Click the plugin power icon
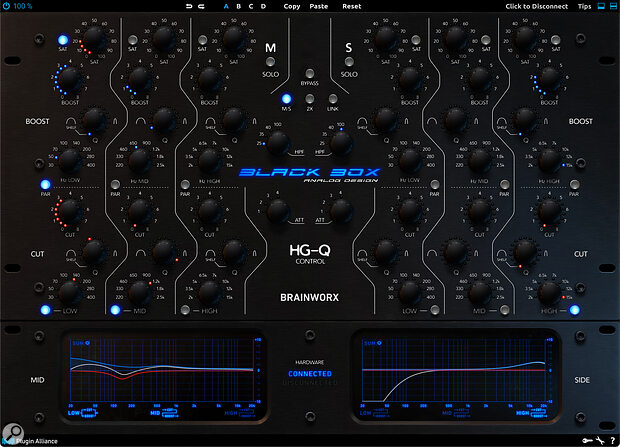This screenshot has height=447, width=620. (x=6, y=6)
